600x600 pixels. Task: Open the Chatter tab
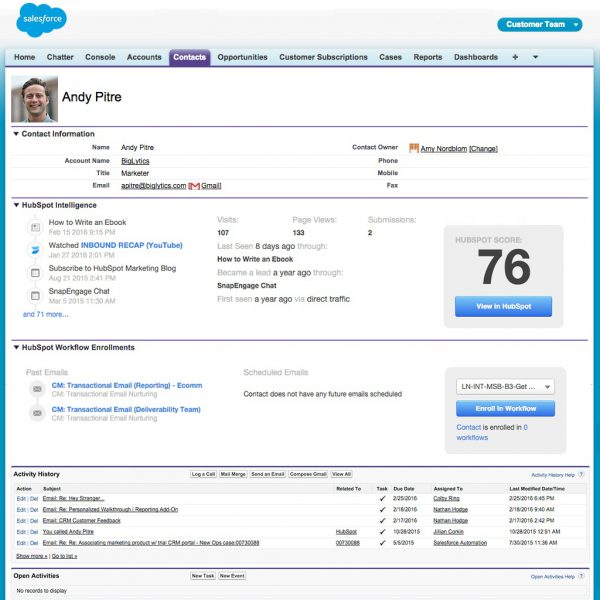(x=60, y=57)
